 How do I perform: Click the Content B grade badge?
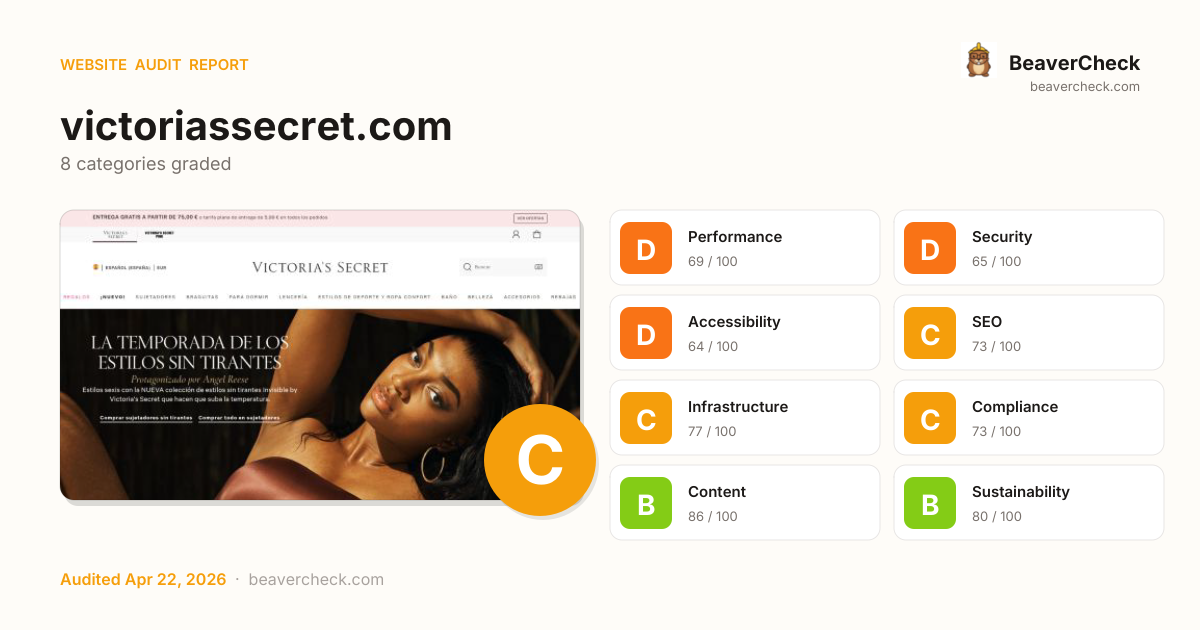[x=646, y=503]
